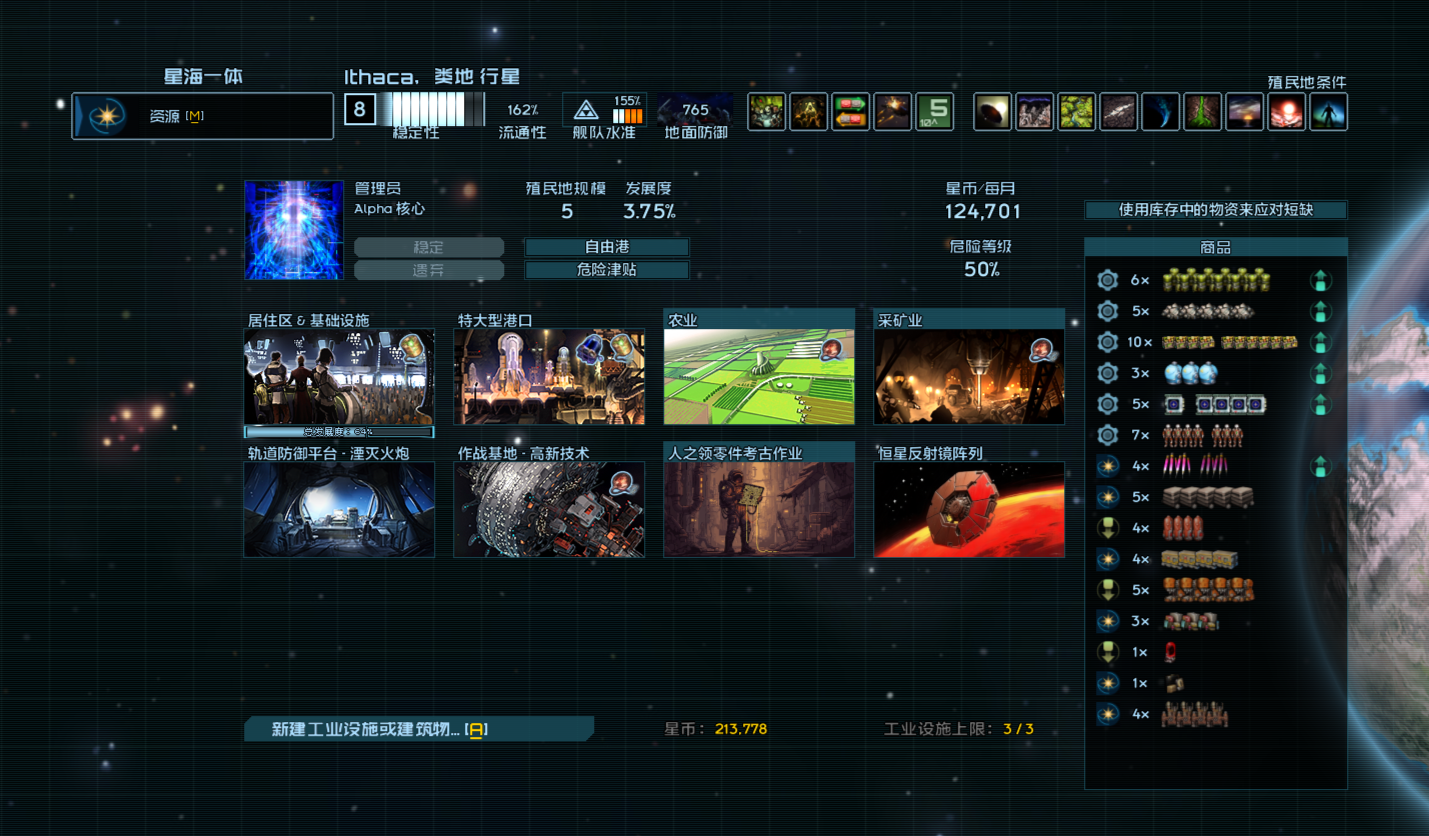Open the 资源 [M] panel

[203, 116]
